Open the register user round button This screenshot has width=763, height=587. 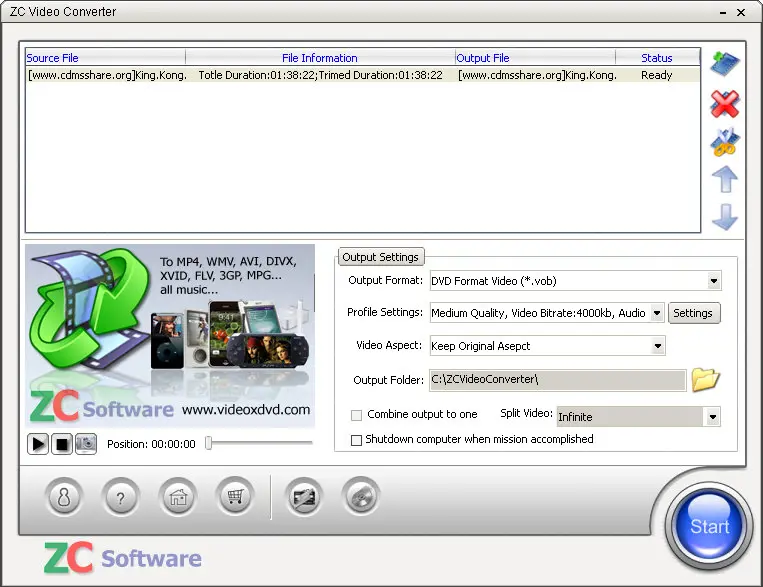point(64,497)
